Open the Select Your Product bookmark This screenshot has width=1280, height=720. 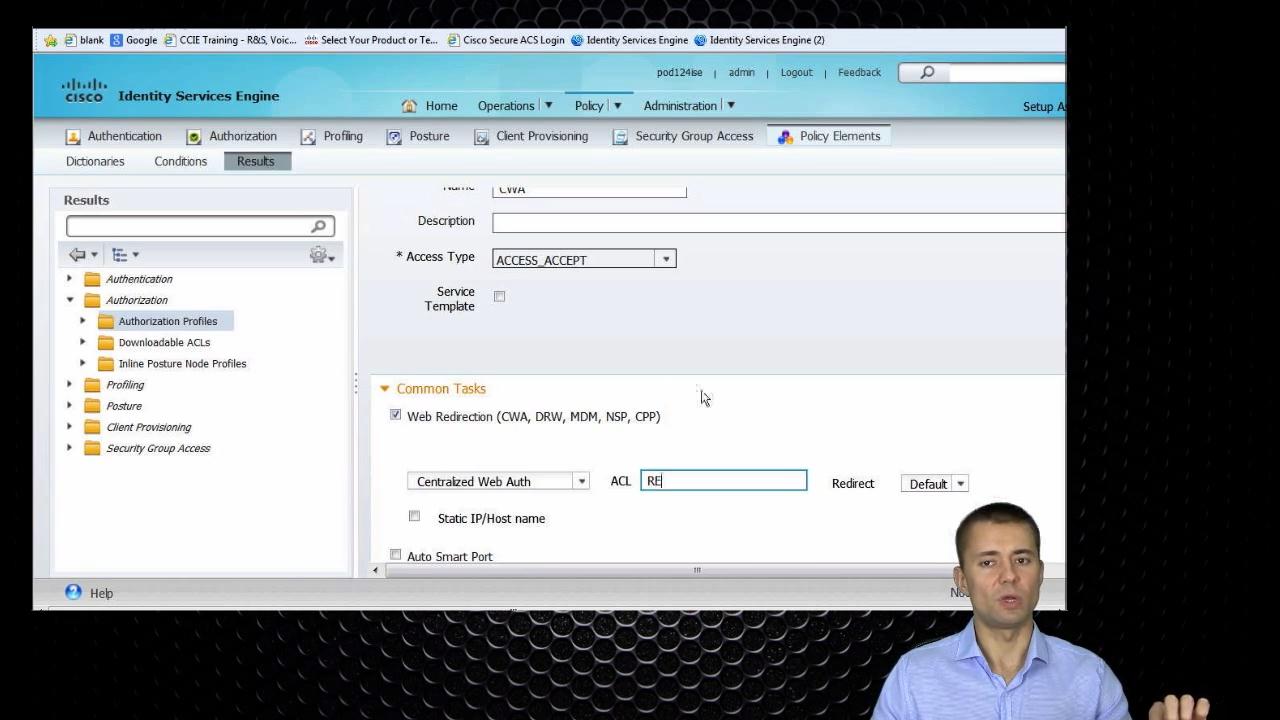[371, 40]
